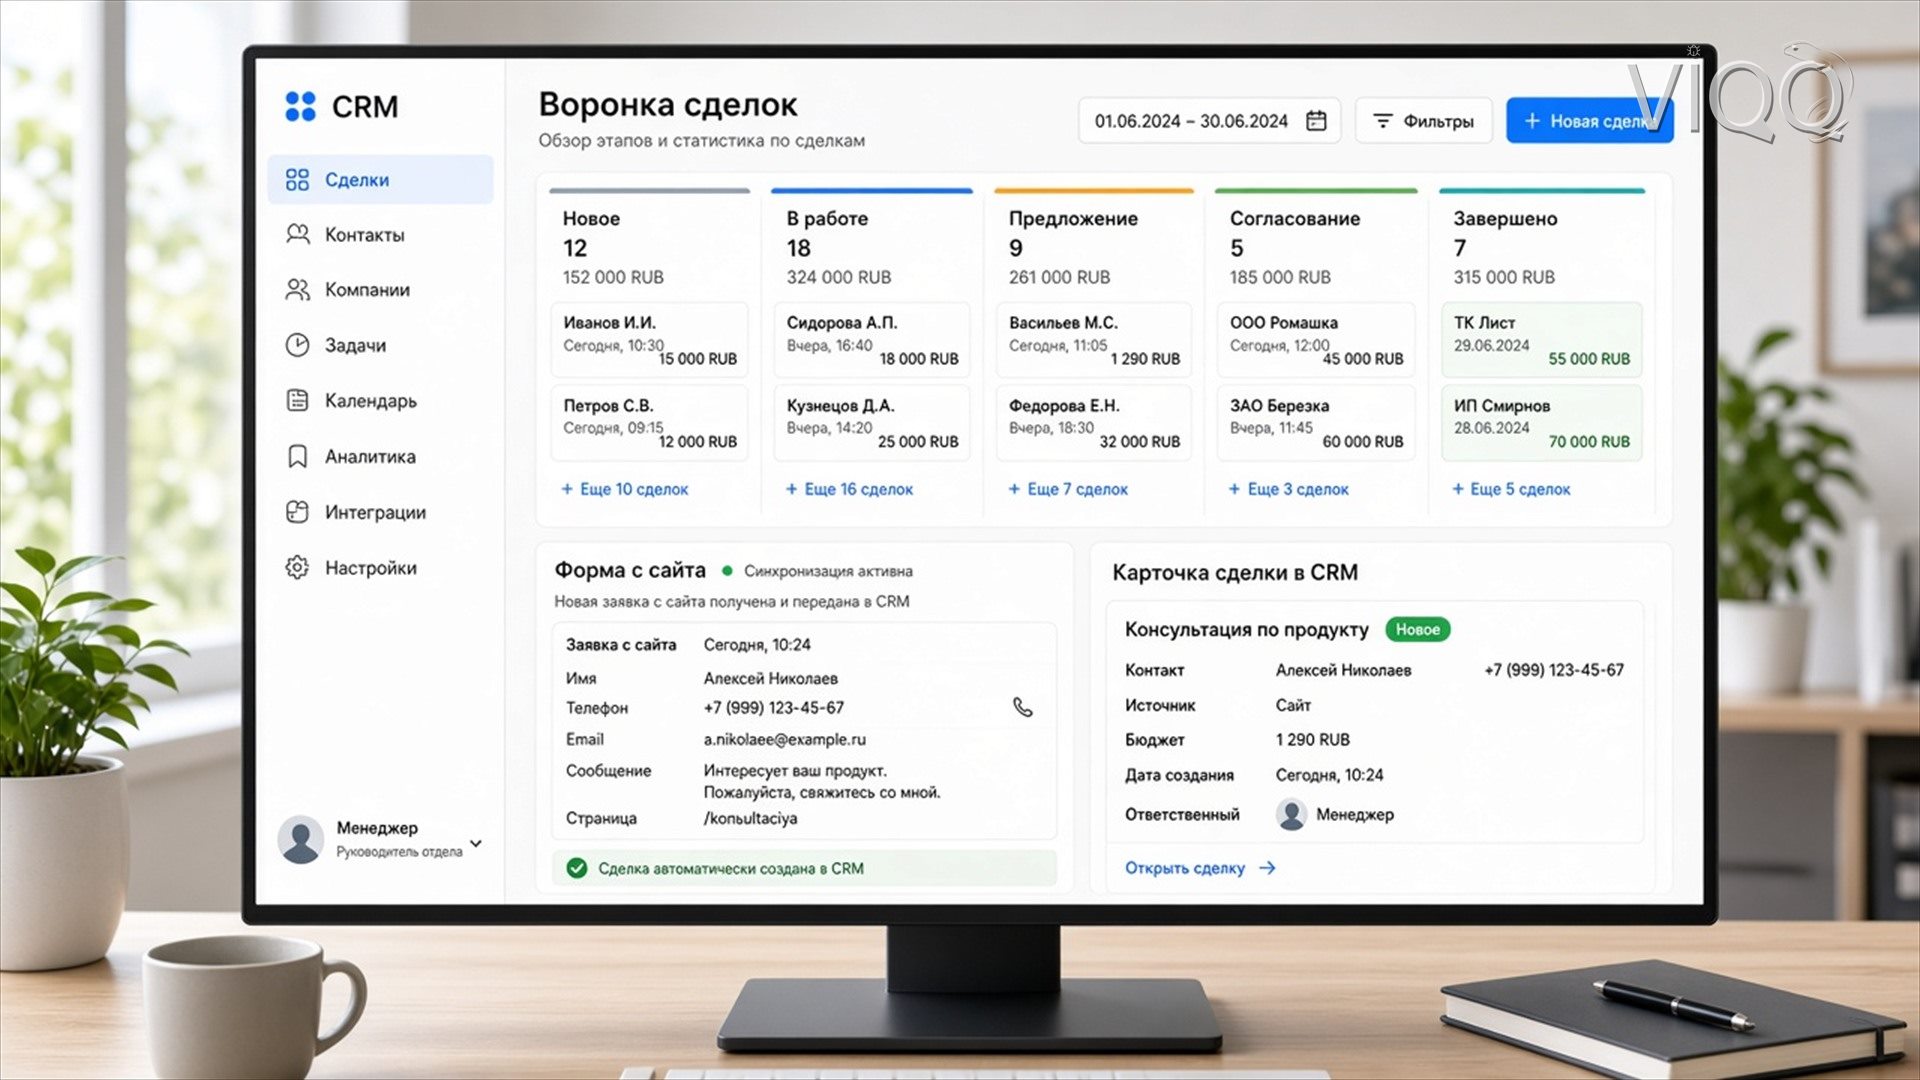This screenshot has height=1080, width=1920.
Task: Click the Настройки gear icon
Action: (297, 568)
